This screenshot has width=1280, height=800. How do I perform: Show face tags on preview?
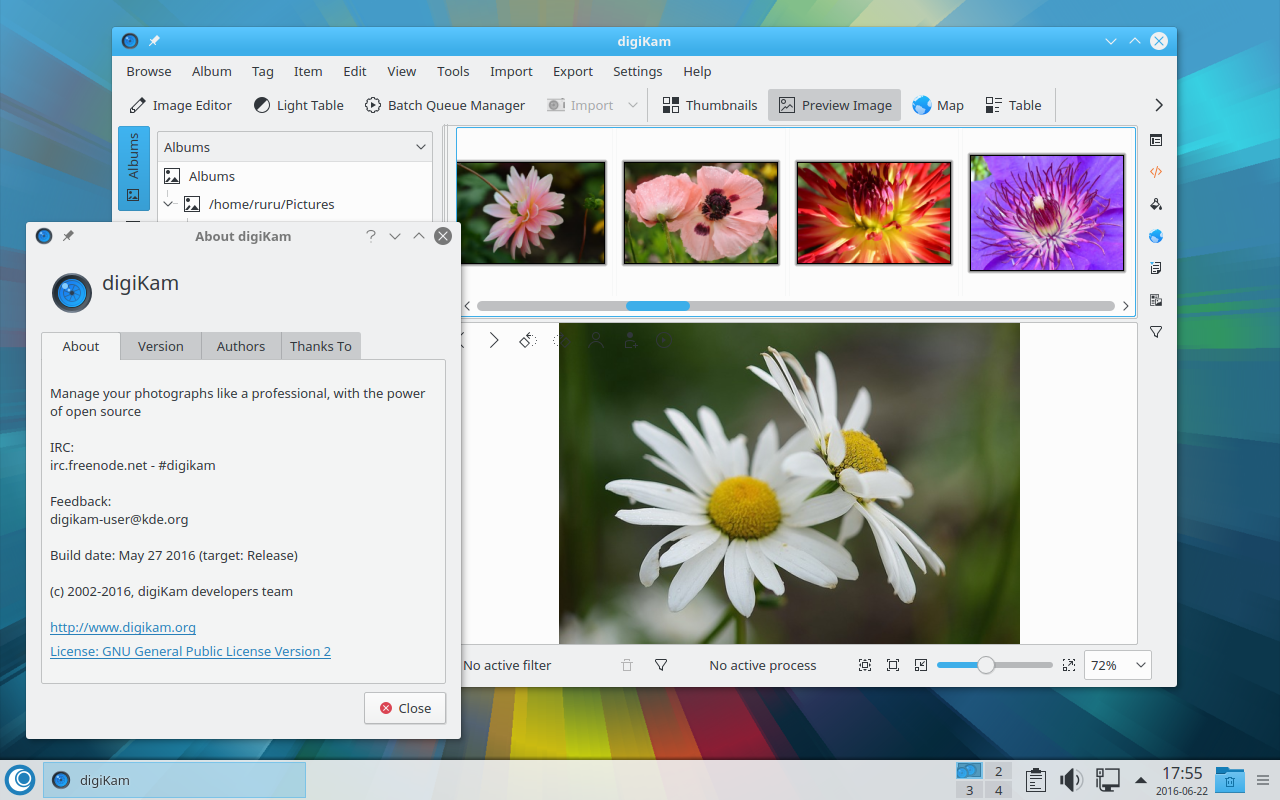596,340
